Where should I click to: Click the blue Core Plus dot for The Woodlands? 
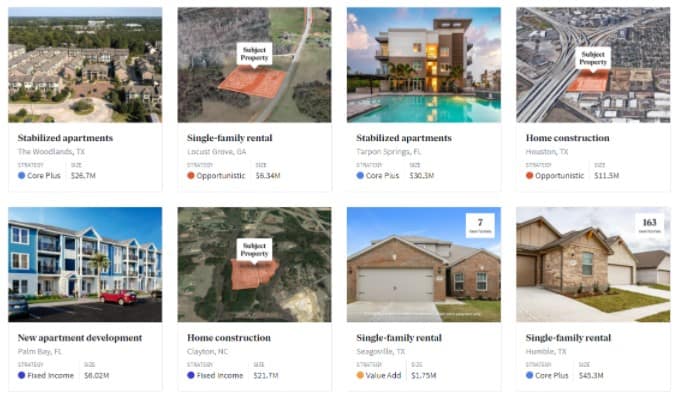click(x=21, y=176)
